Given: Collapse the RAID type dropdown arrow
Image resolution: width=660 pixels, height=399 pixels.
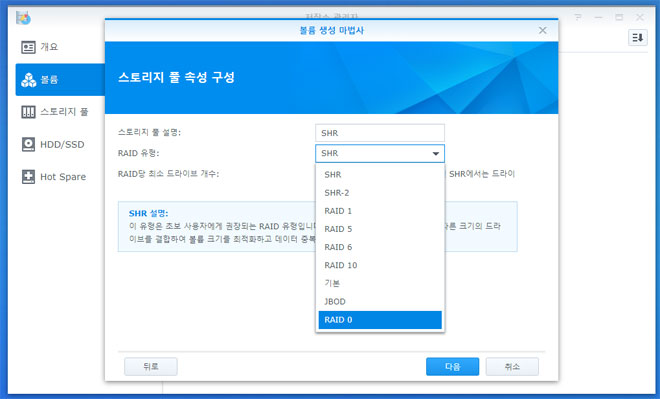Looking at the screenshot, I should click(436, 154).
